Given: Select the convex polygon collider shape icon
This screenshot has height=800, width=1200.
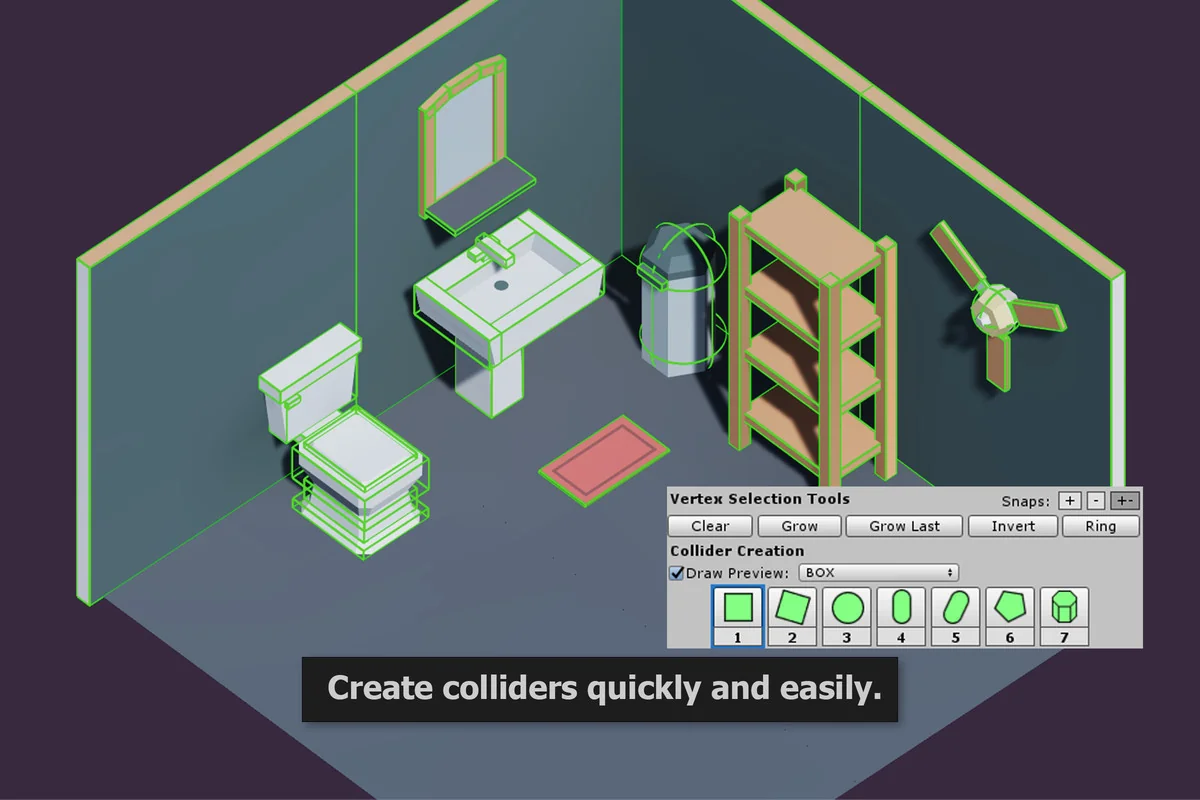Looking at the screenshot, I should coord(1009,611).
